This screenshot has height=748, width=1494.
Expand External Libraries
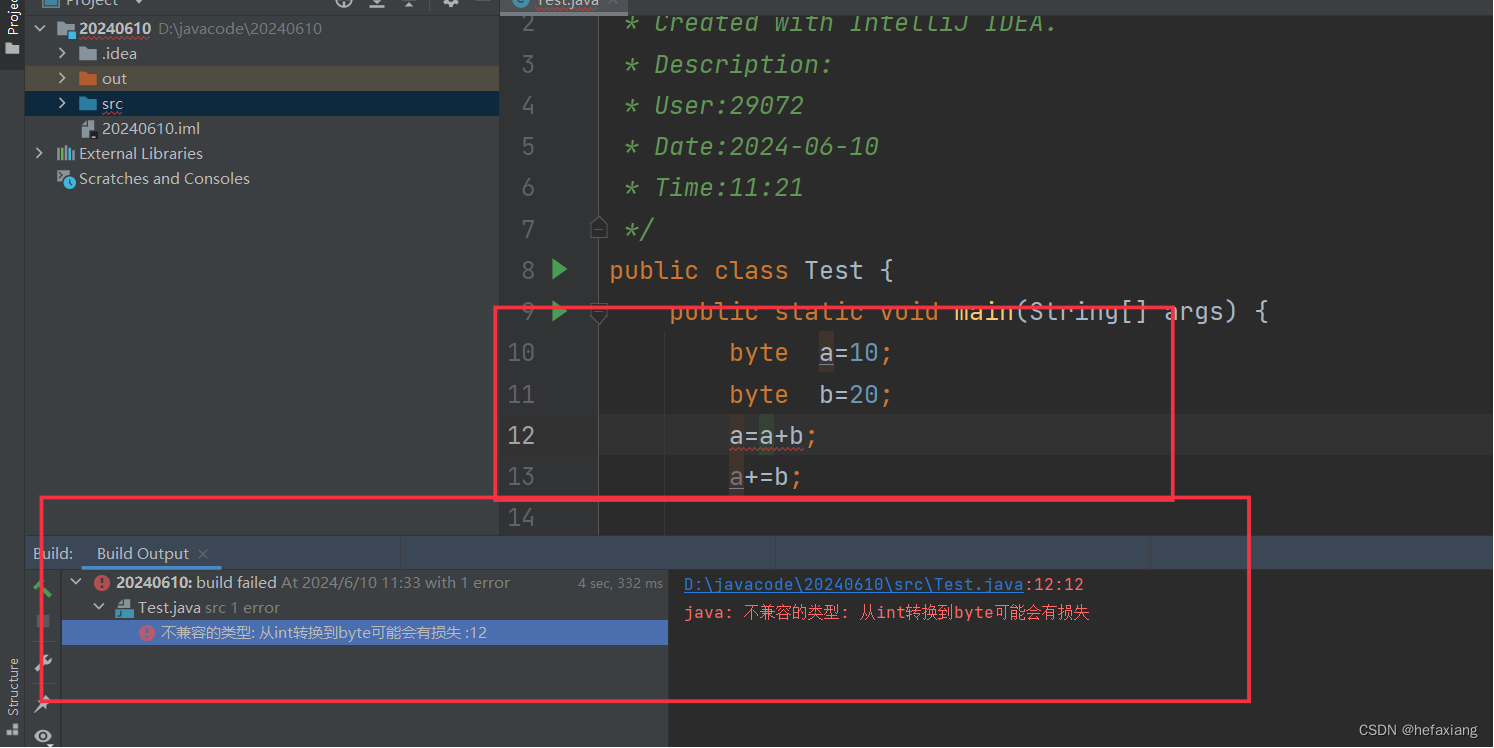(x=39, y=153)
